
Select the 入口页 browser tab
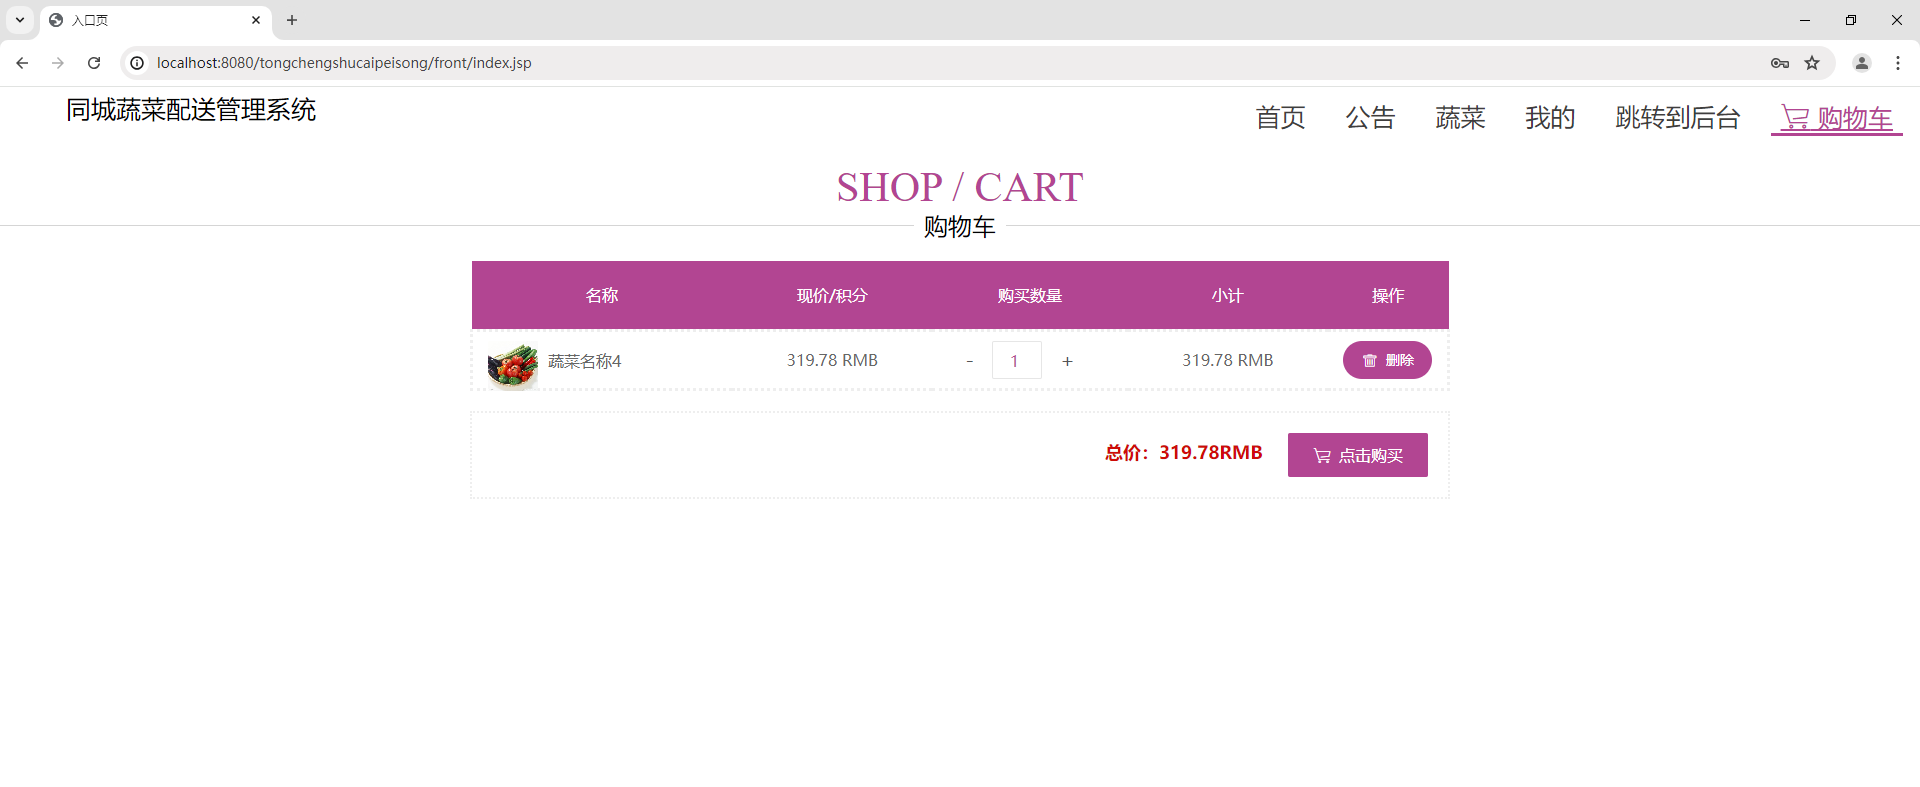(x=156, y=20)
